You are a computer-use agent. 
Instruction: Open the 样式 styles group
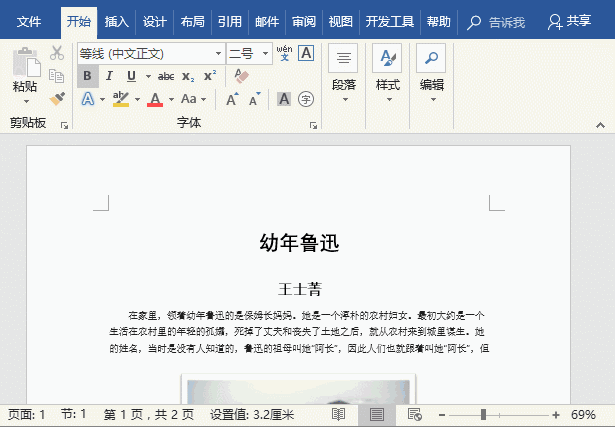[x=388, y=73]
